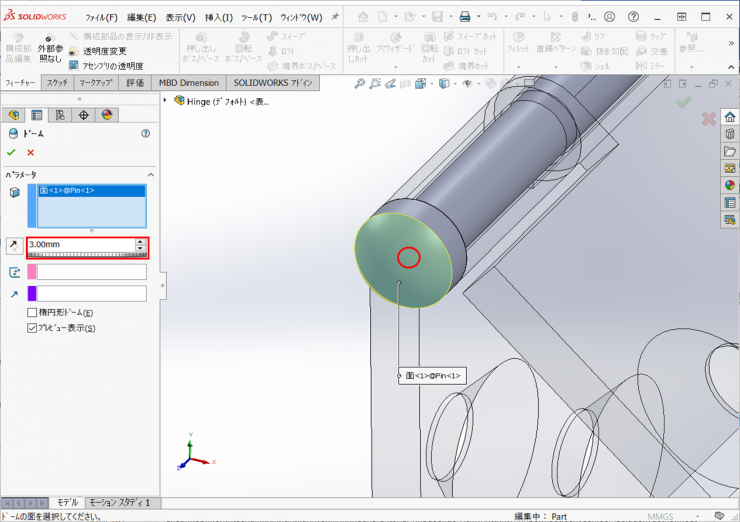Open the DisplayManager color ball tab
This screenshot has width=740, height=522.
[x=106, y=116]
